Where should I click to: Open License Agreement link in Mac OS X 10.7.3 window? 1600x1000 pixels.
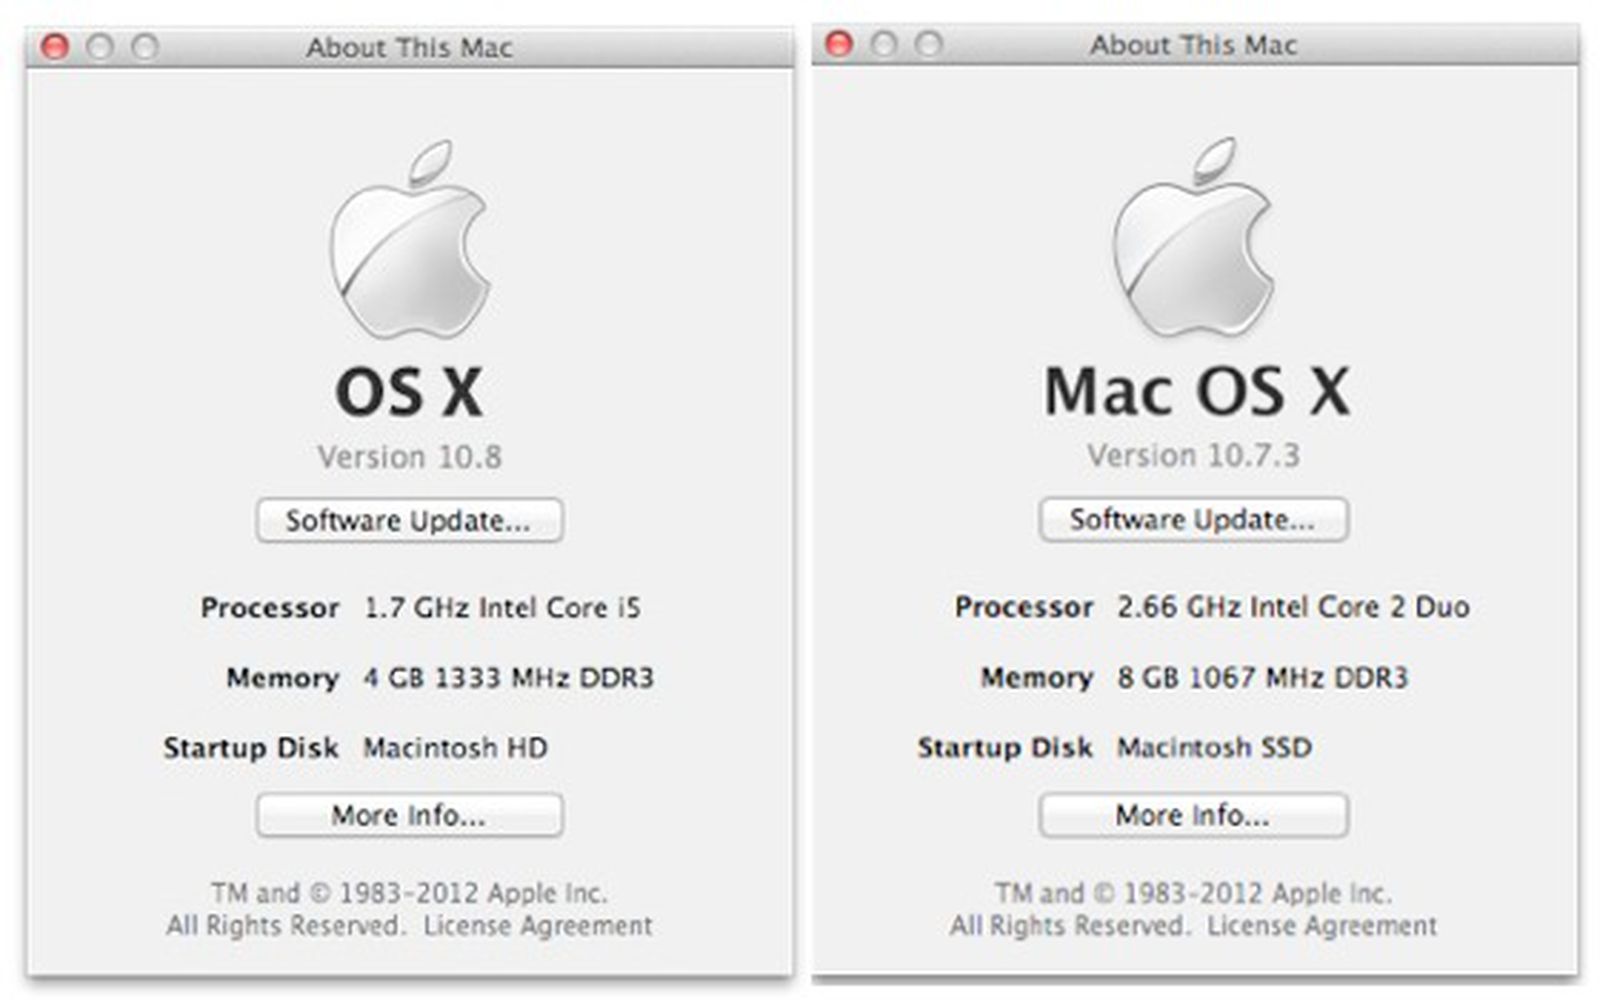coord(1322,926)
